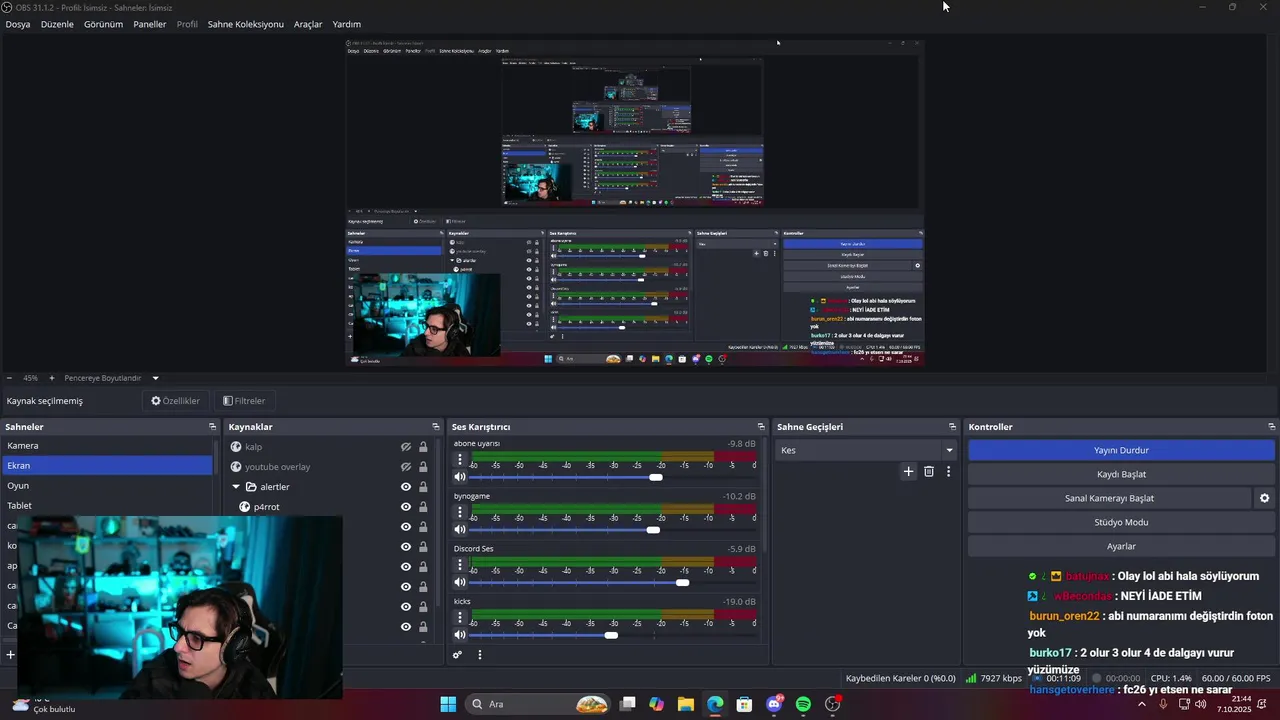Image resolution: width=1280 pixels, height=720 pixels.
Task: Open source Filtreler button
Action: coord(244,401)
